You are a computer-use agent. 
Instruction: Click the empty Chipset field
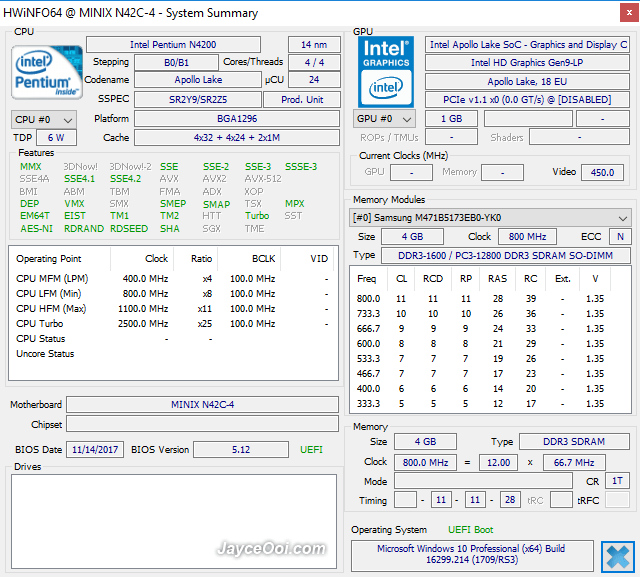(202, 424)
